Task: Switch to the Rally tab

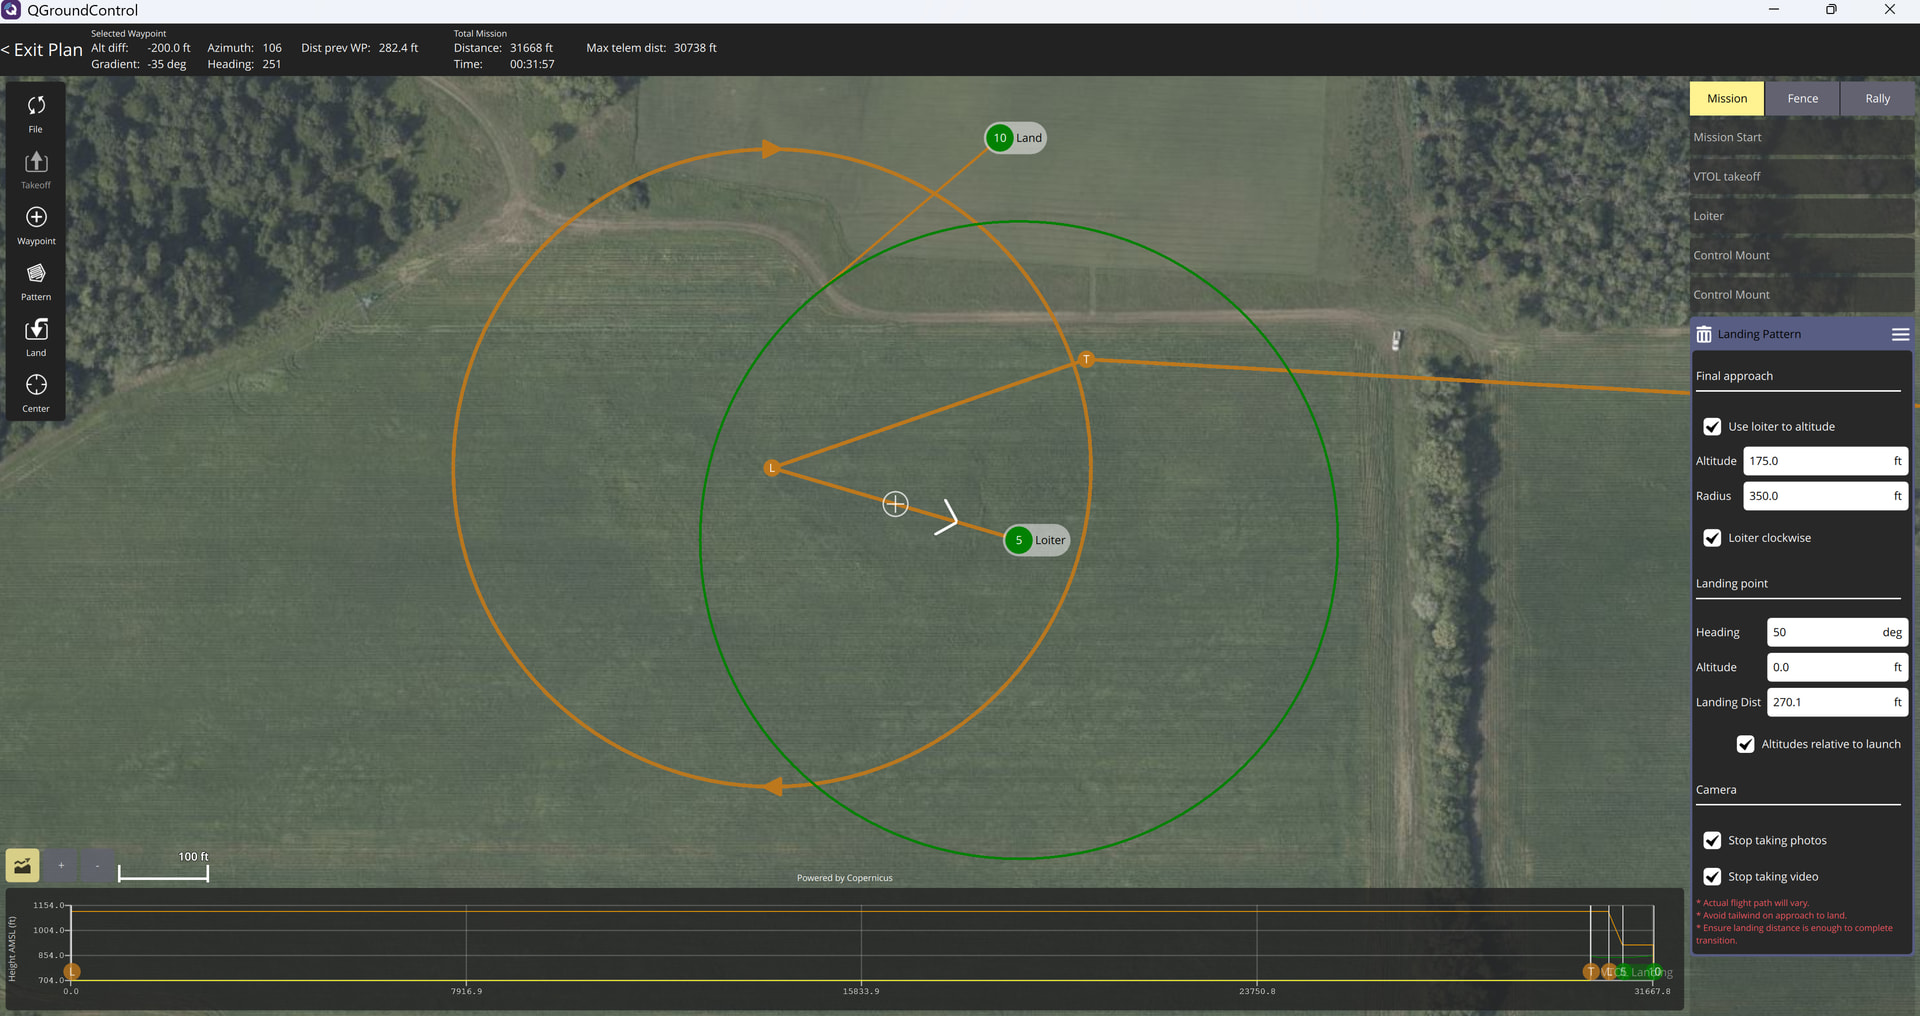Action: [x=1877, y=99]
